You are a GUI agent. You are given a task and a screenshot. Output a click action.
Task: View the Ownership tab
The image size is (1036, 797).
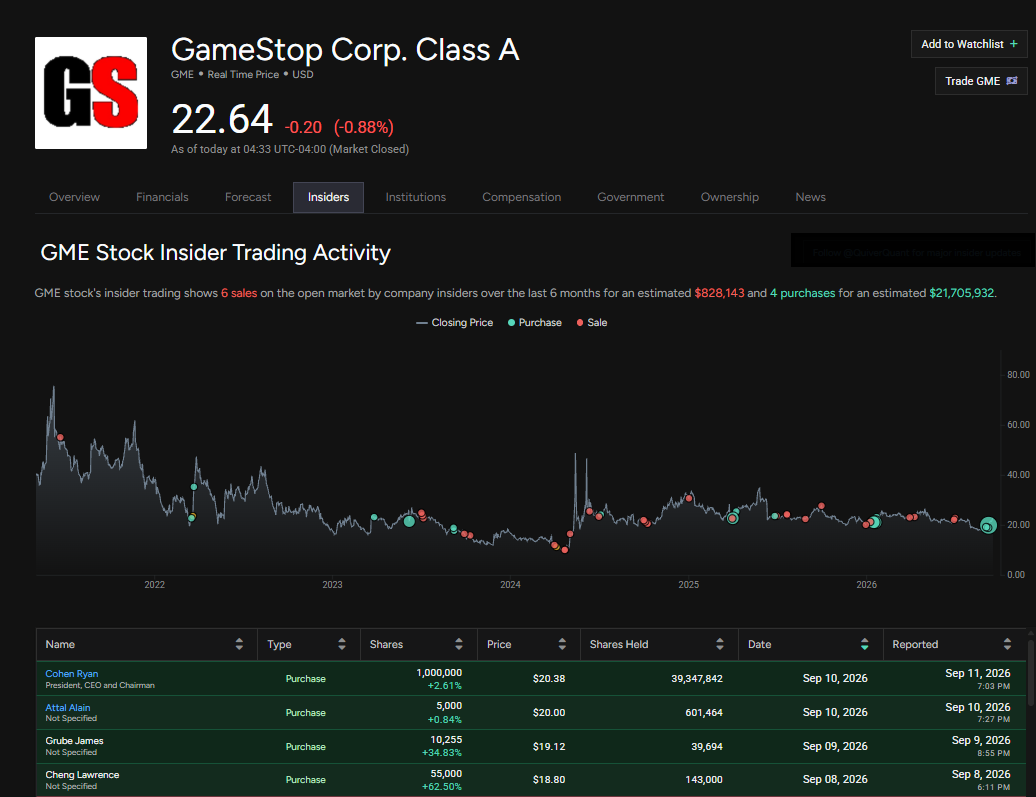tap(729, 197)
